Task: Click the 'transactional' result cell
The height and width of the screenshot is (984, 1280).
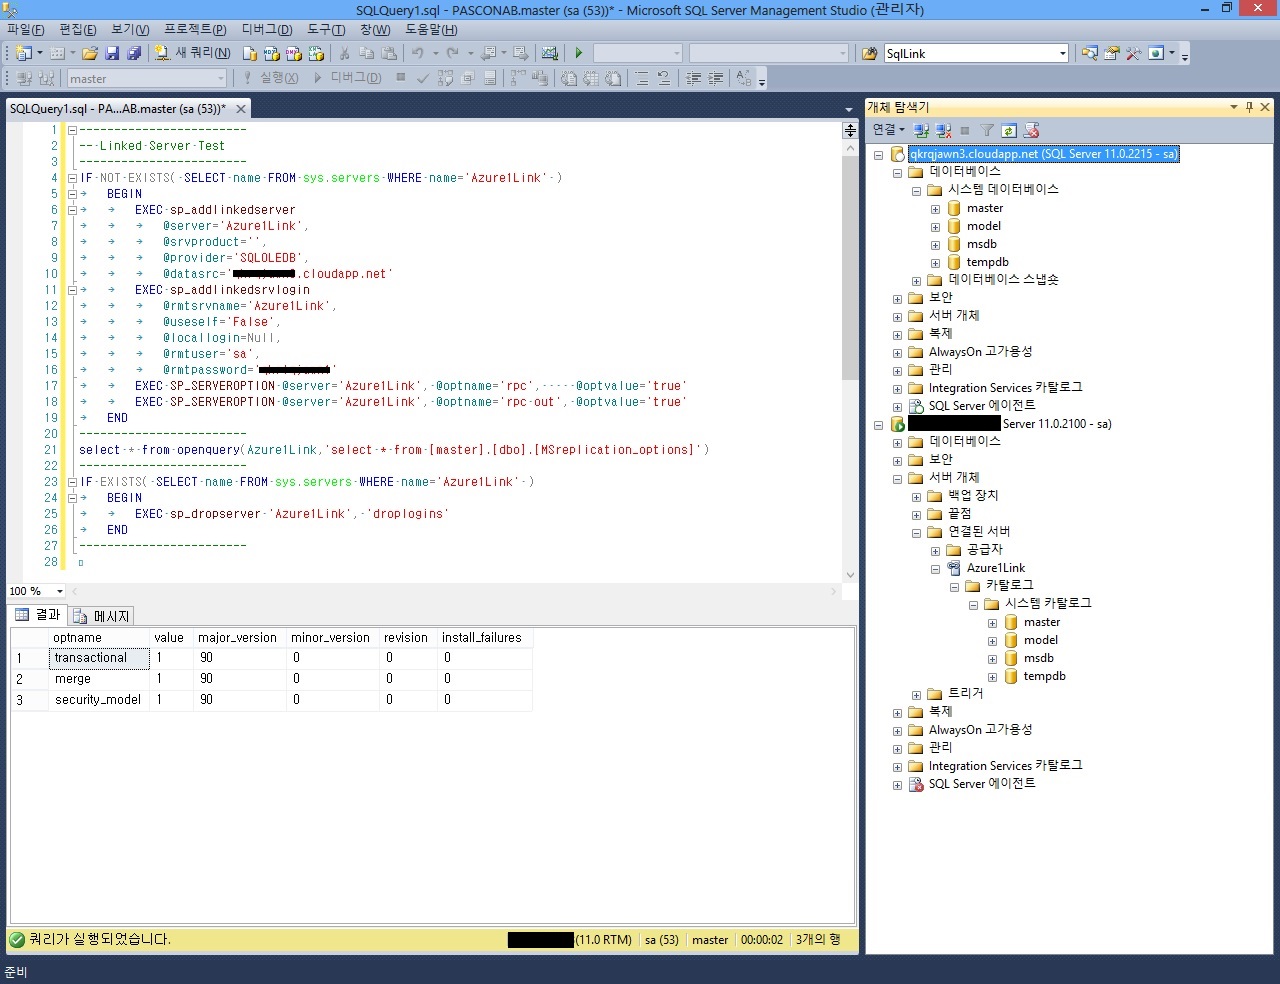Action: (x=99, y=658)
